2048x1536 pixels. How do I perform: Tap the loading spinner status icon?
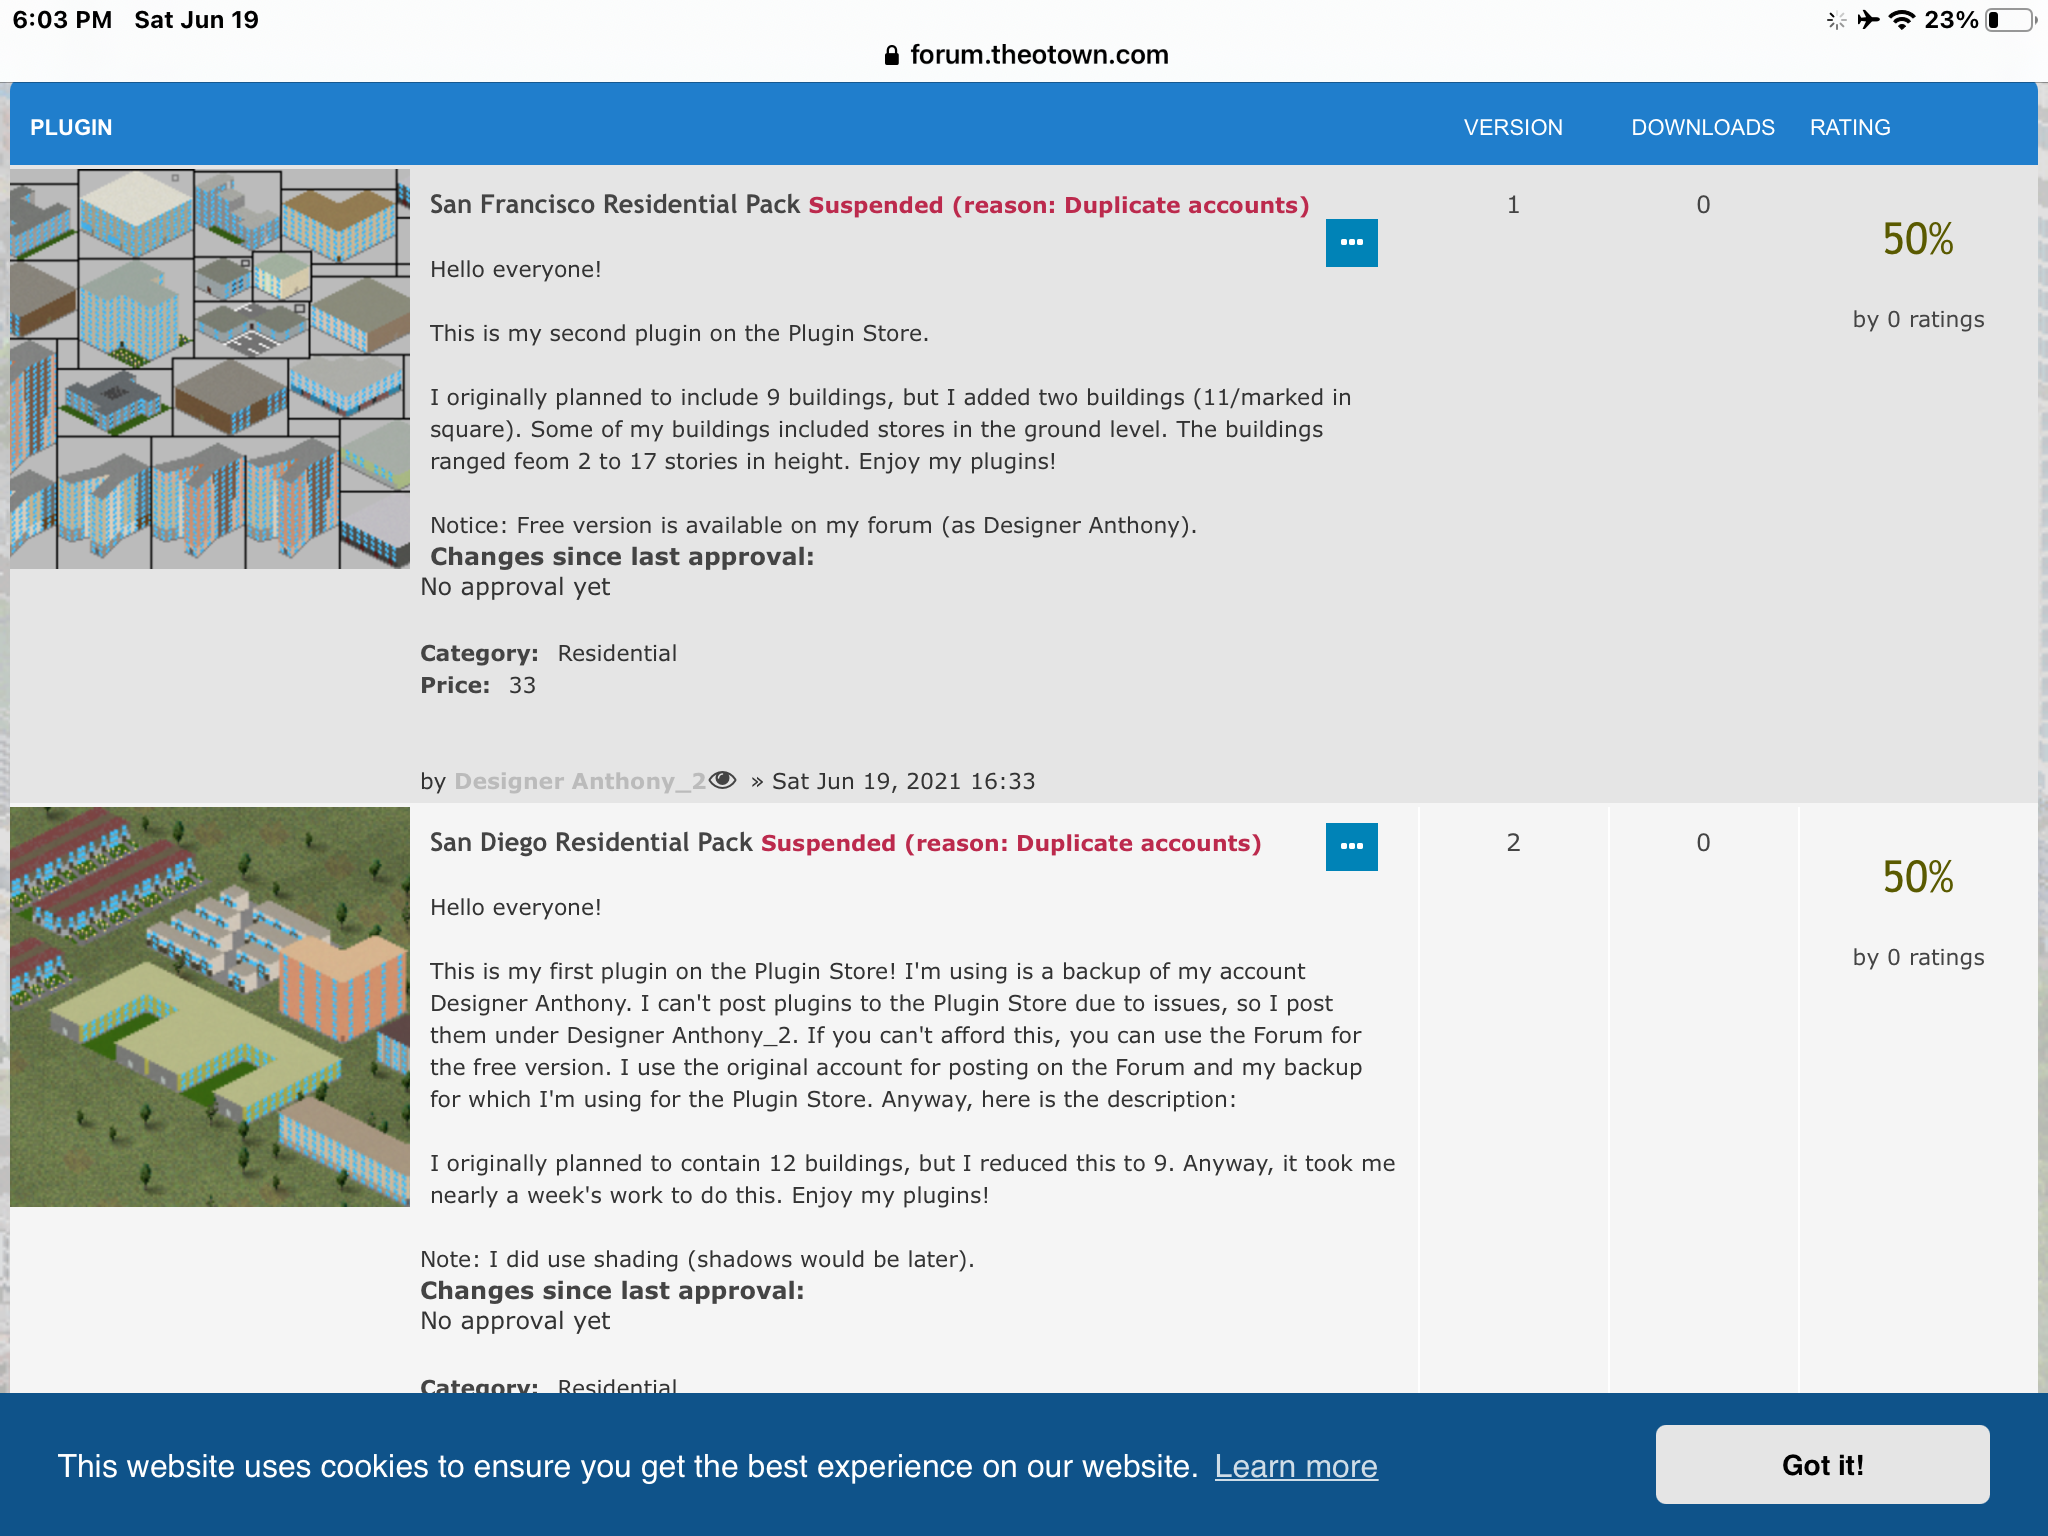click(x=1836, y=20)
